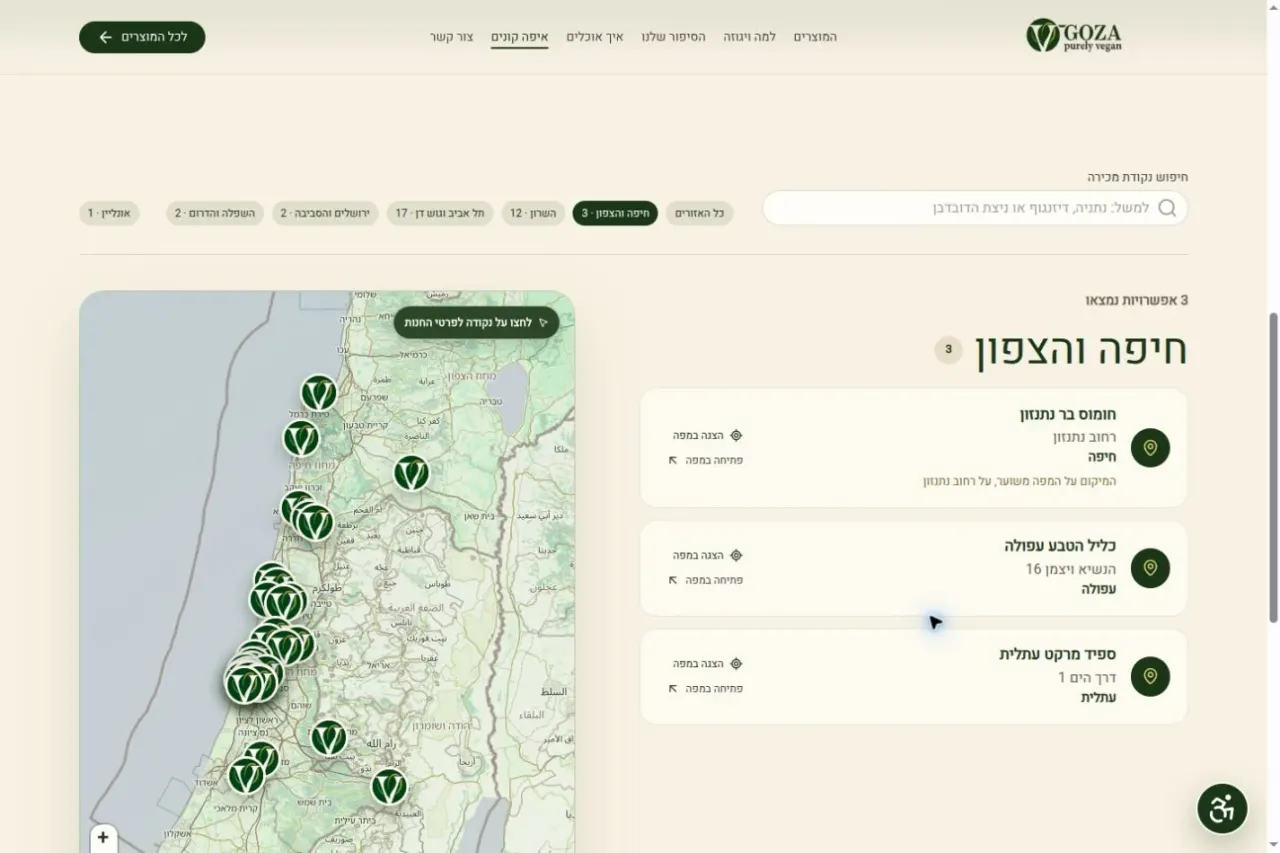Image resolution: width=1280 pixels, height=853 pixels.
Task: Click the map hint לחצו על נקודה לפרטי החנות
Action: pyautogui.click(x=476, y=322)
